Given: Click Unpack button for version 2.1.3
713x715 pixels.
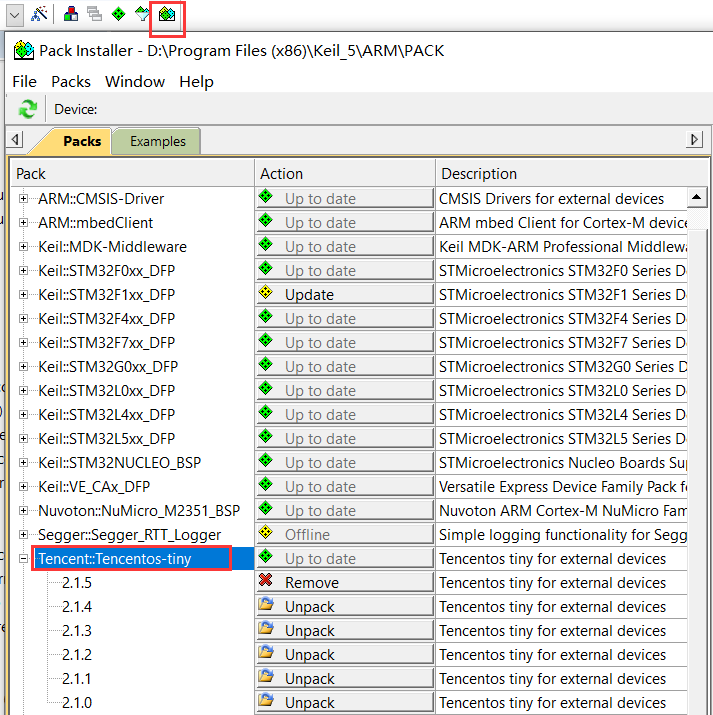Looking at the screenshot, I should (x=345, y=631).
